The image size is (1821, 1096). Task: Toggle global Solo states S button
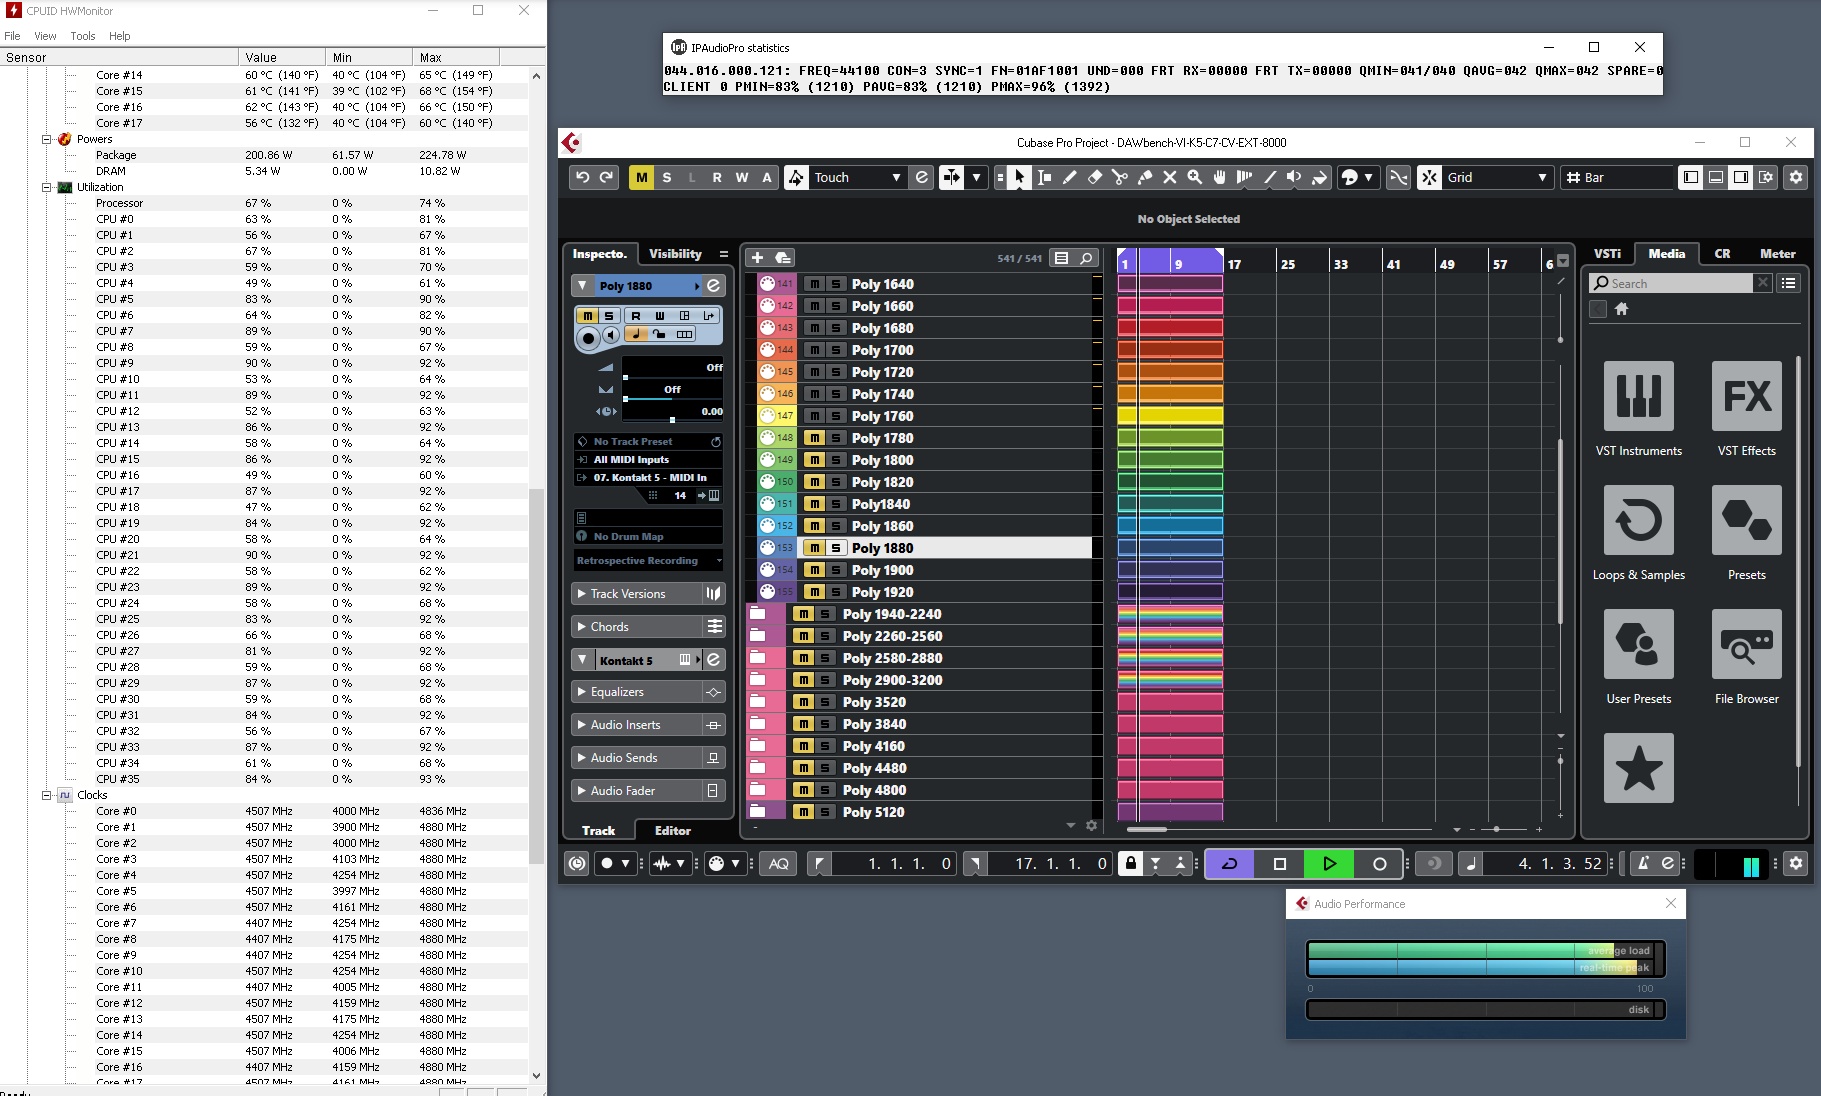[666, 177]
